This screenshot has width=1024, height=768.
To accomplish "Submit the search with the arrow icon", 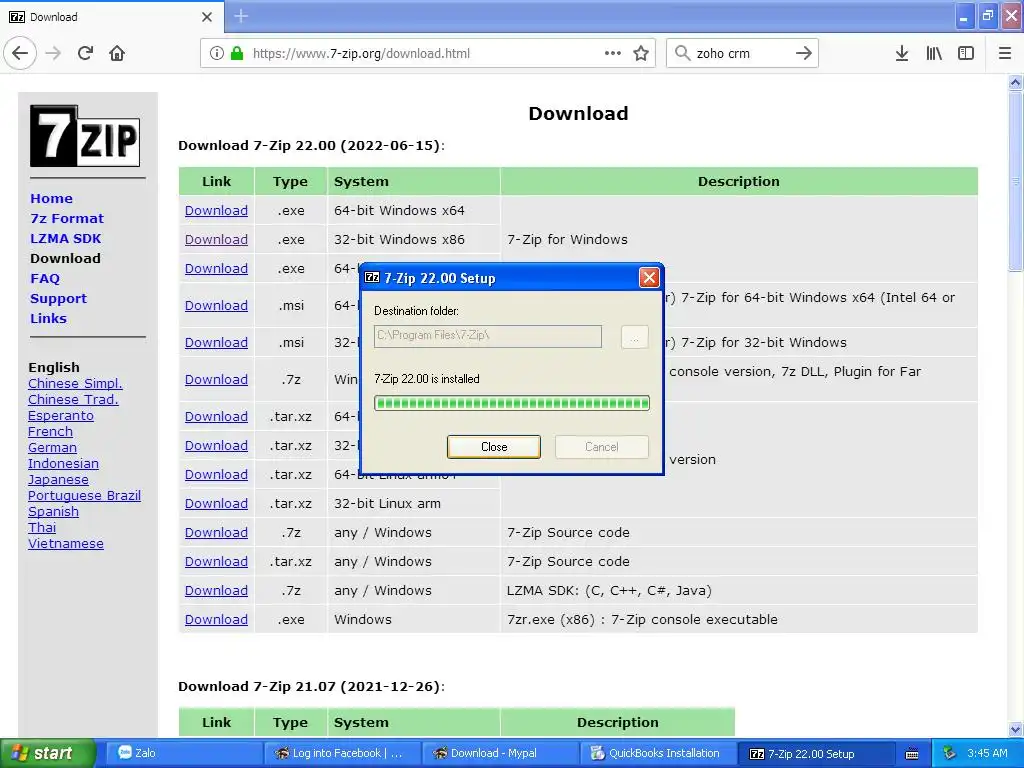I will point(804,53).
